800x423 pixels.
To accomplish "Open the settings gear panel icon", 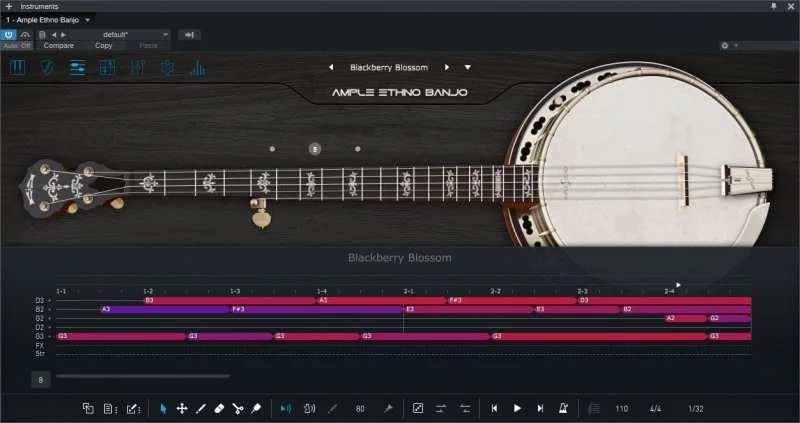I will (167, 67).
